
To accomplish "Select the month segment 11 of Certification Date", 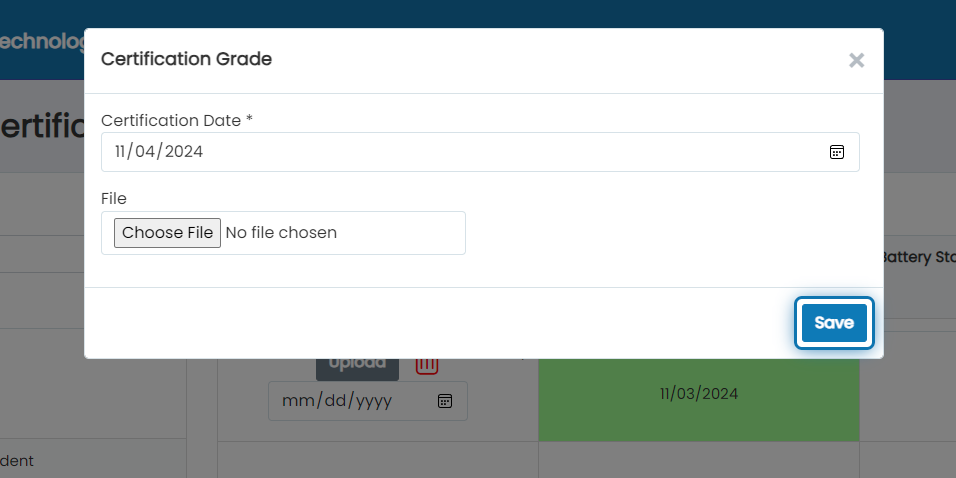I will (x=121, y=152).
